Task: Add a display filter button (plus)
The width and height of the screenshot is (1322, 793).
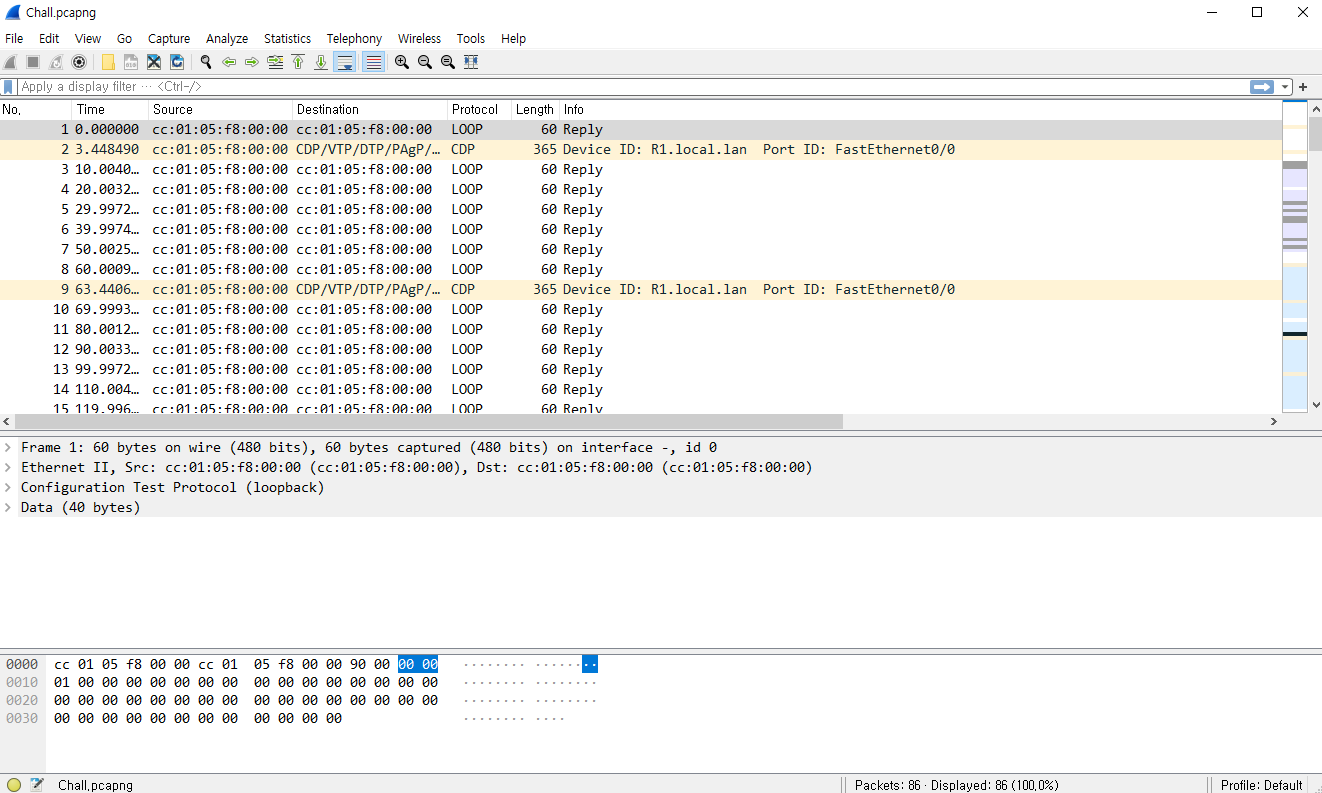Action: point(1303,87)
